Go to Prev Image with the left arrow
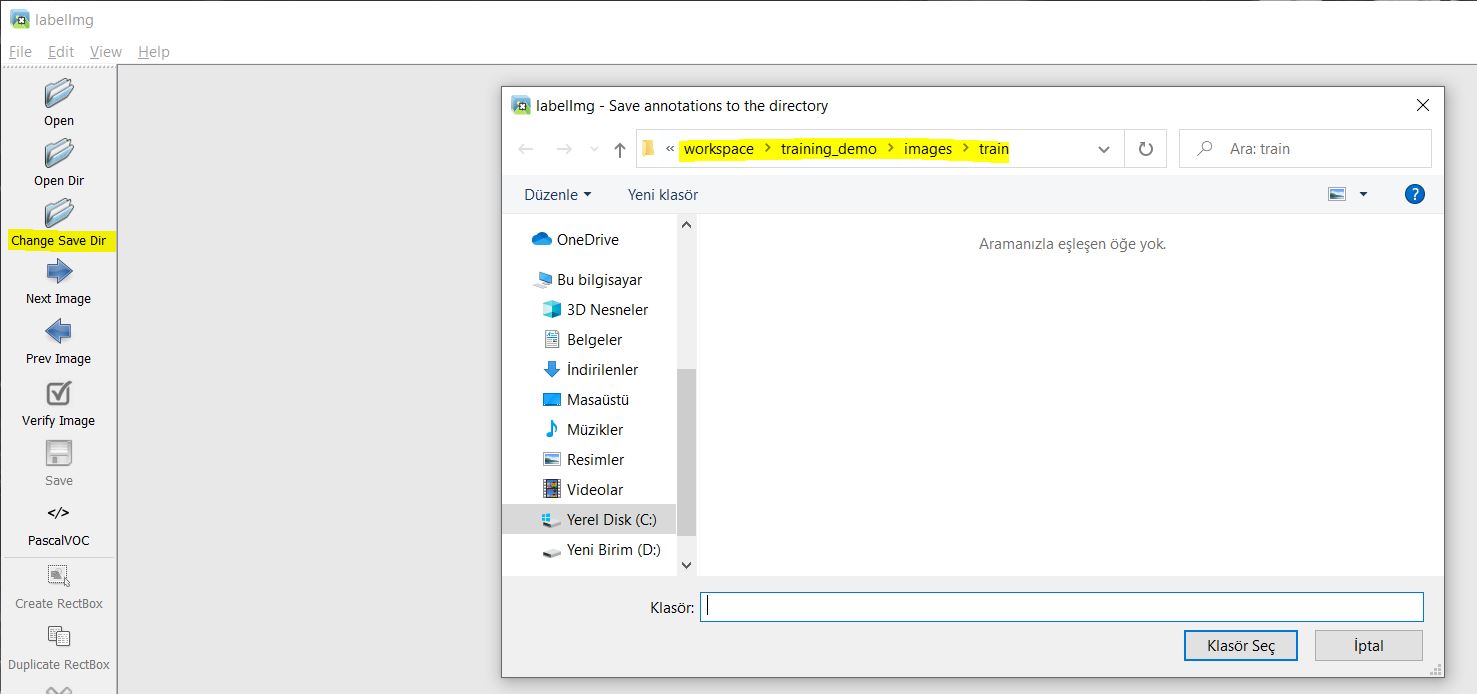The height and width of the screenshot is (694, 1477). 59,331
